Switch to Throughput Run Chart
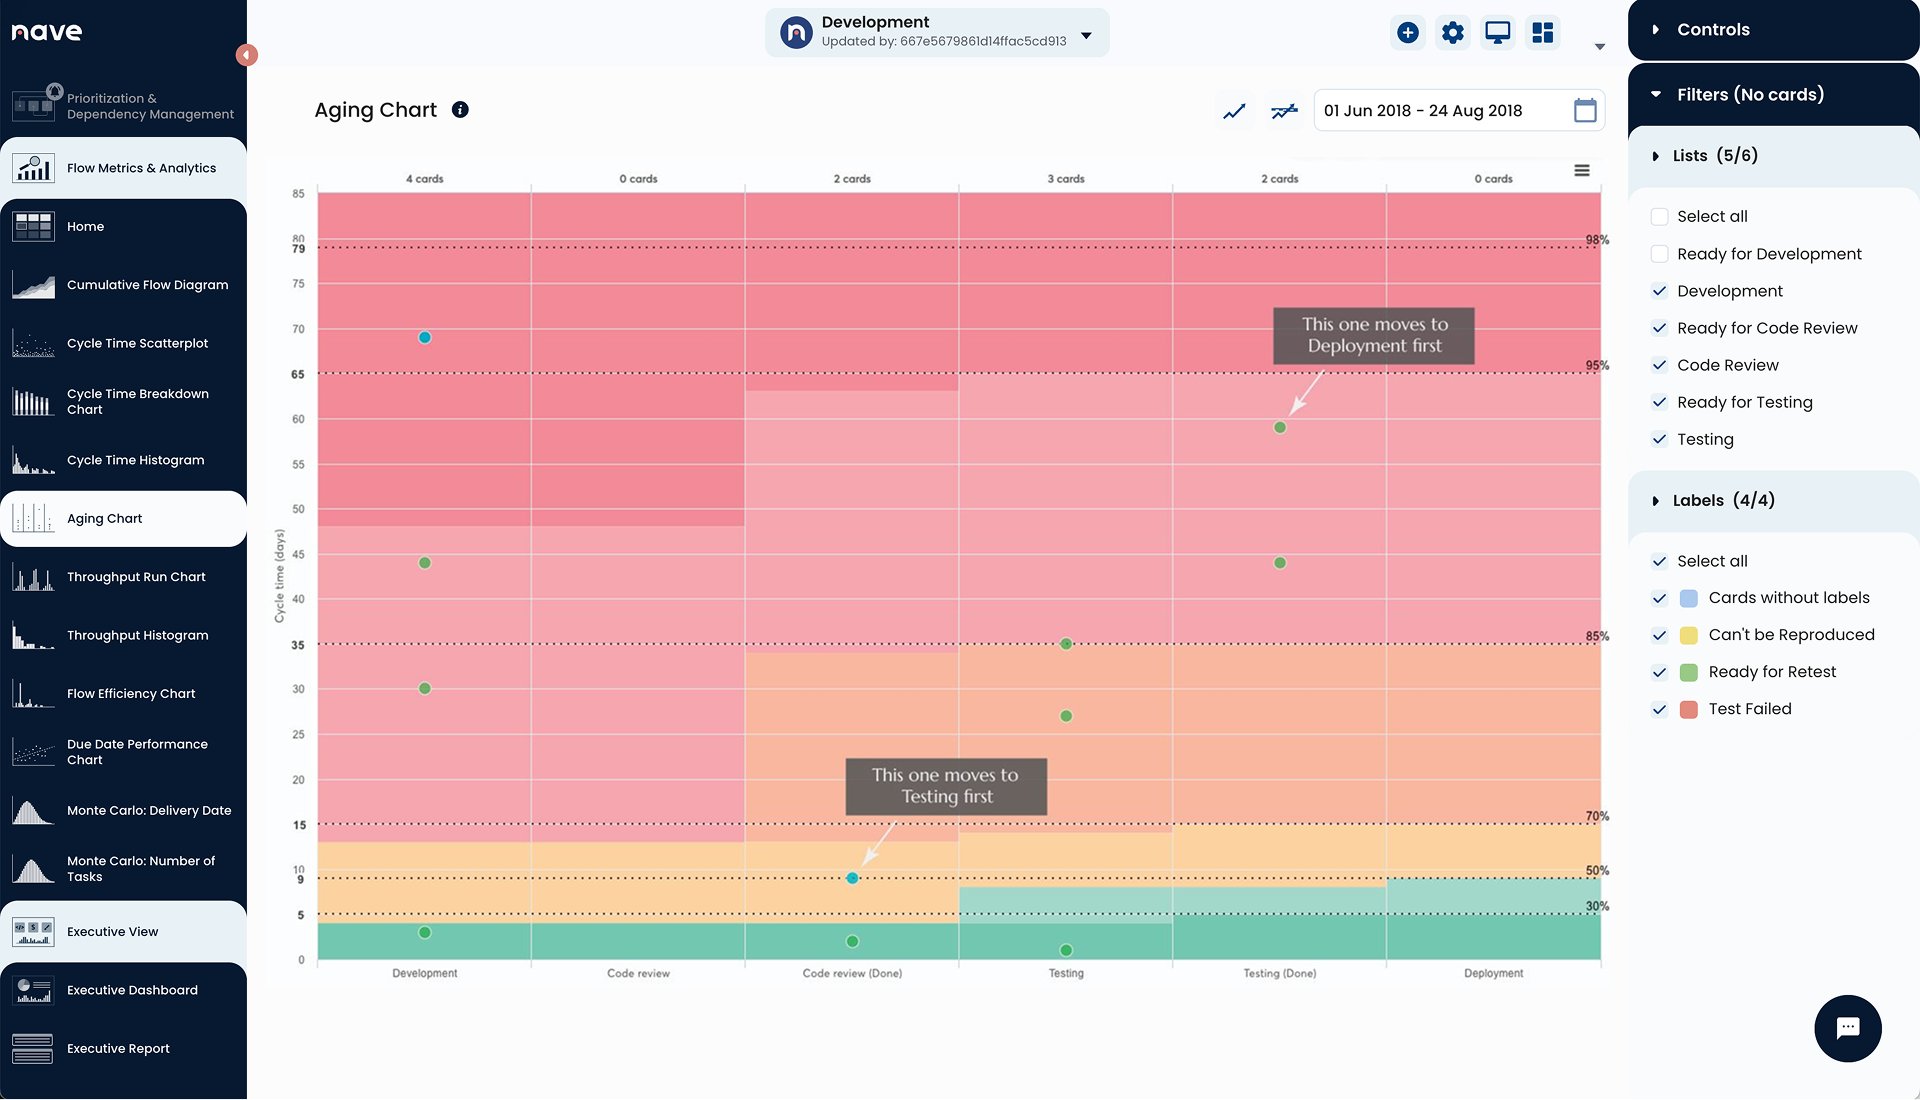 [136, 577]
